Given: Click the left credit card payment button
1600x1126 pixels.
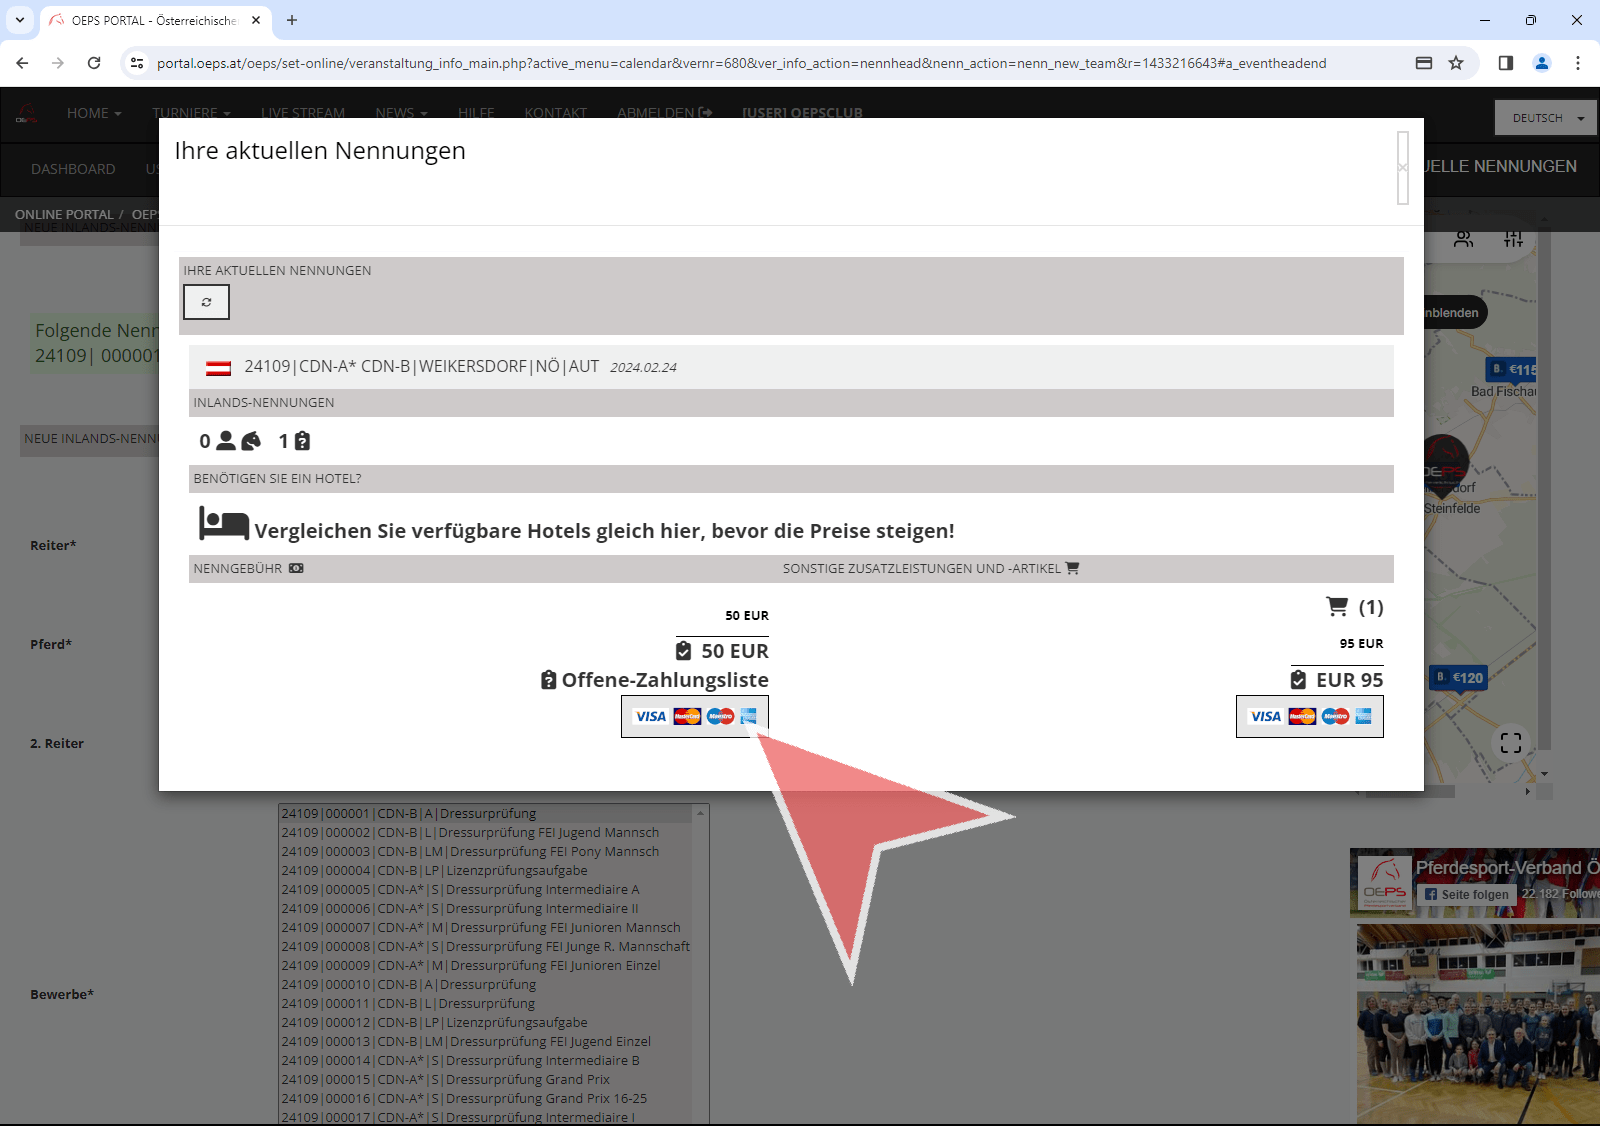Looking at the screenshot, I should (x=695, y=716).
